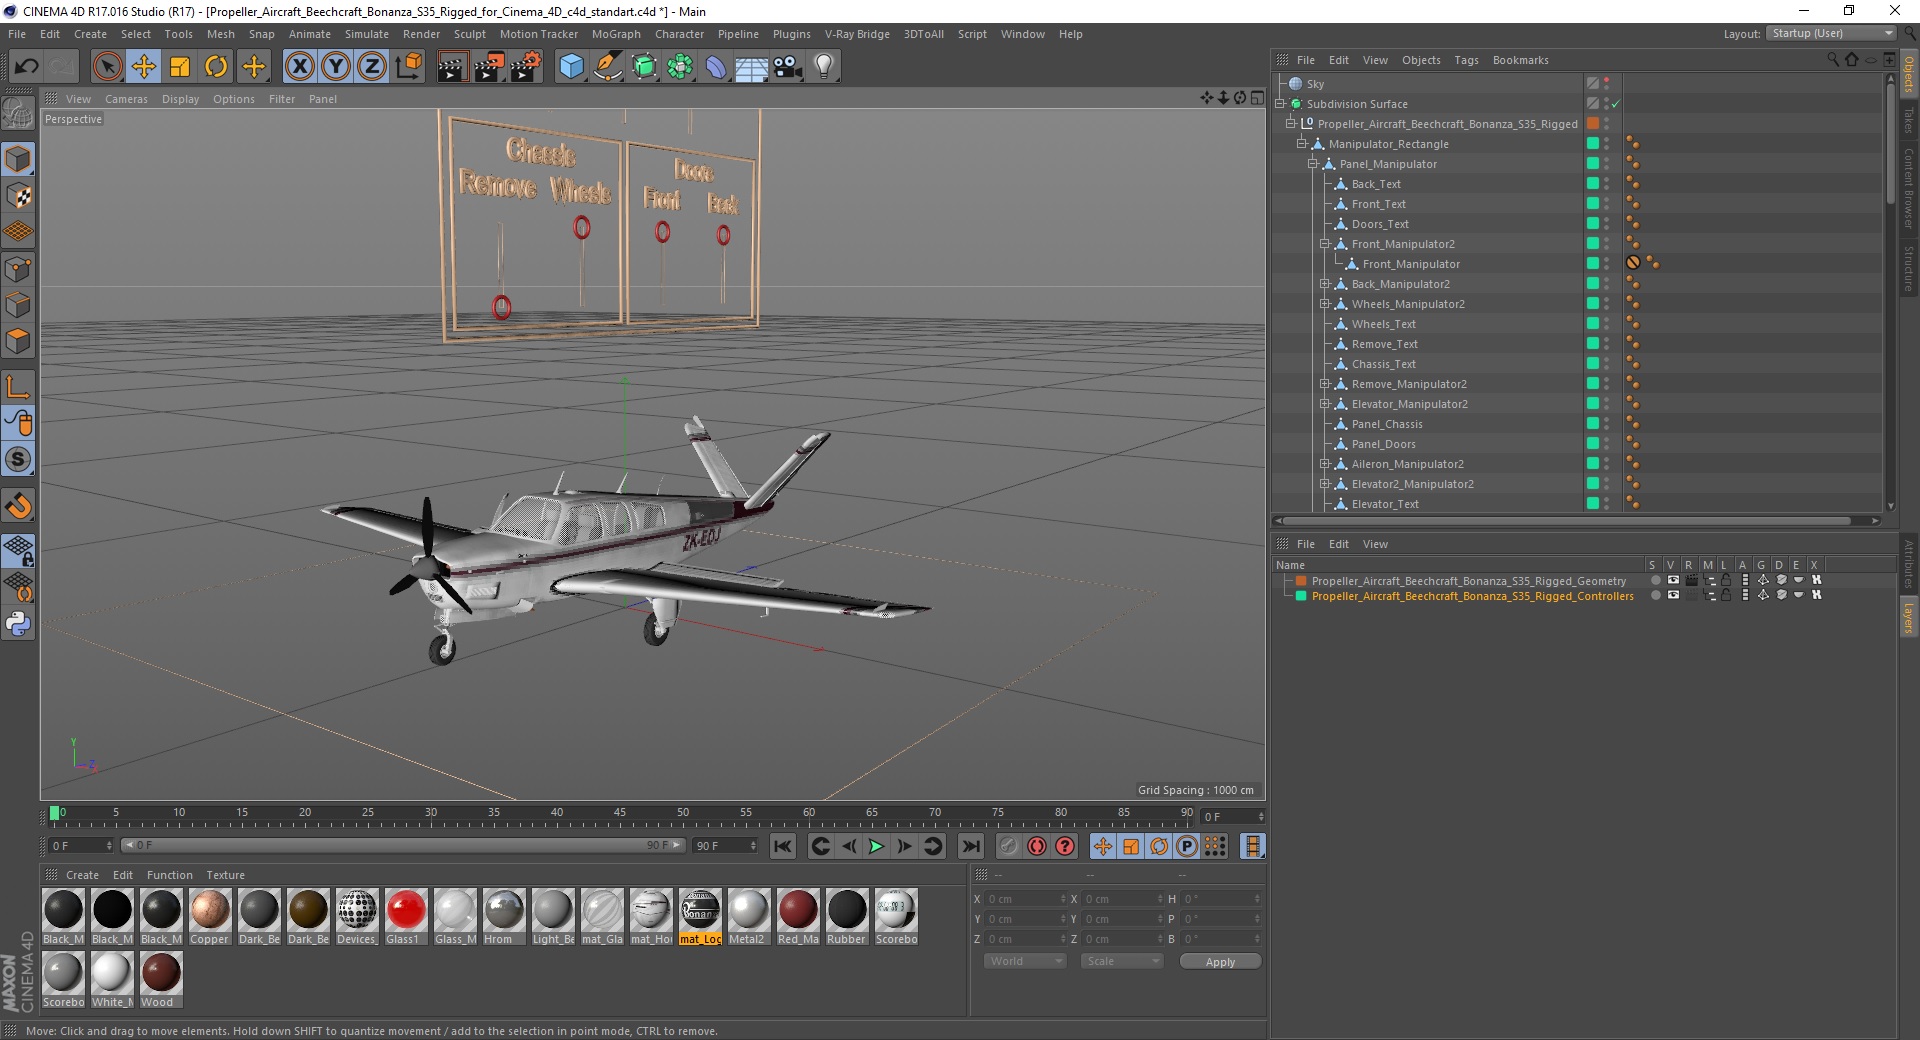The width and height of the screenshot is (1920, 1040).
Task: Open the Character menu
Action: pos(679,34)
